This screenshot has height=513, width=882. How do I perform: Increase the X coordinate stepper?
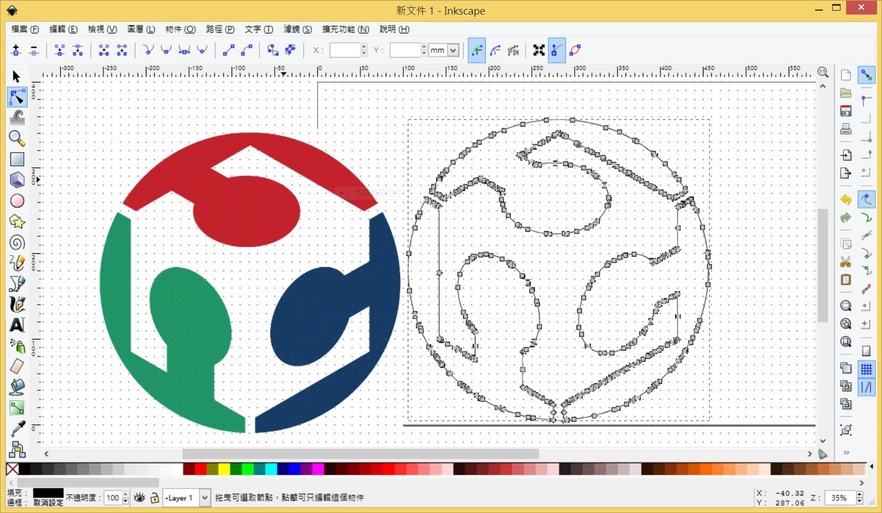[364, 47]
